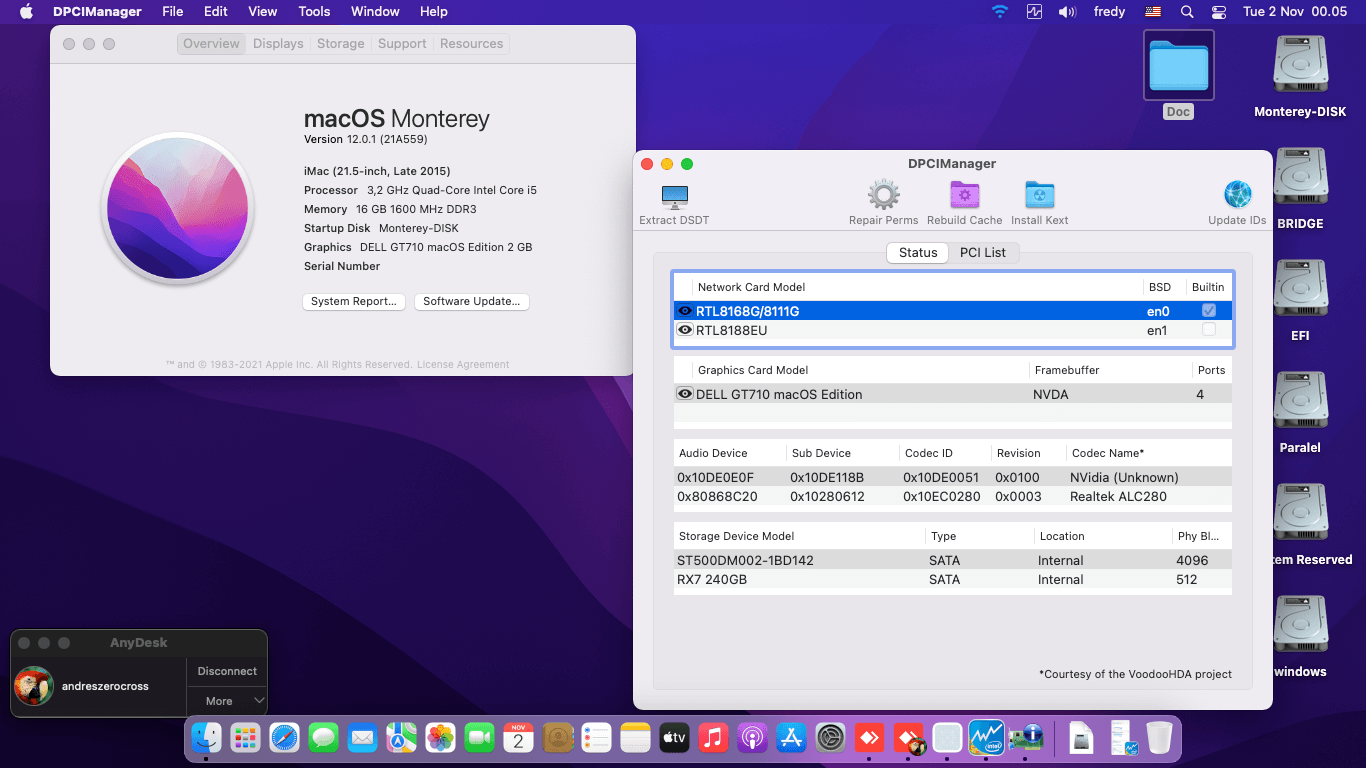
Task: Expand the AnyDesk More dropdown
Action: click(x=227, y=701)
